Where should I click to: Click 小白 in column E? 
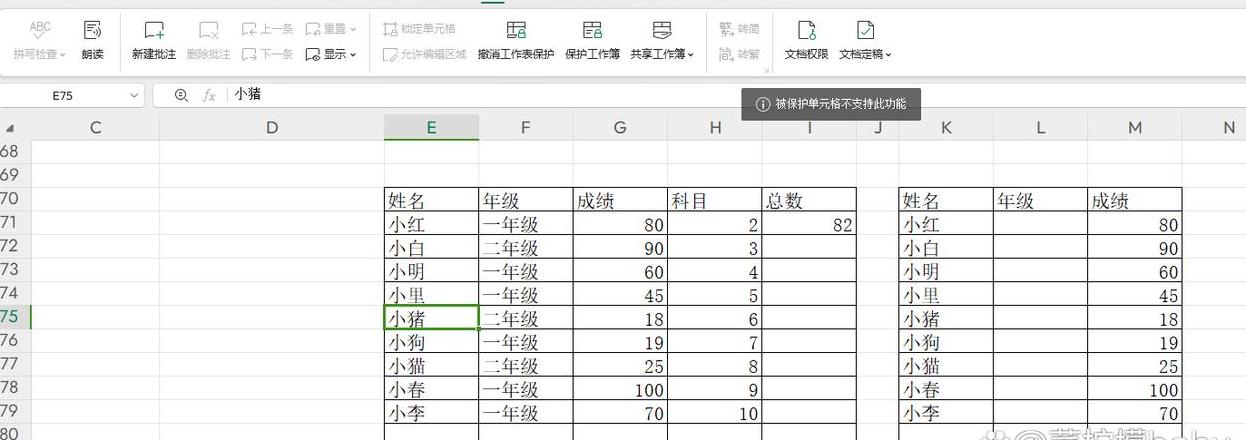pyautogui.click(x=431, y=246)
